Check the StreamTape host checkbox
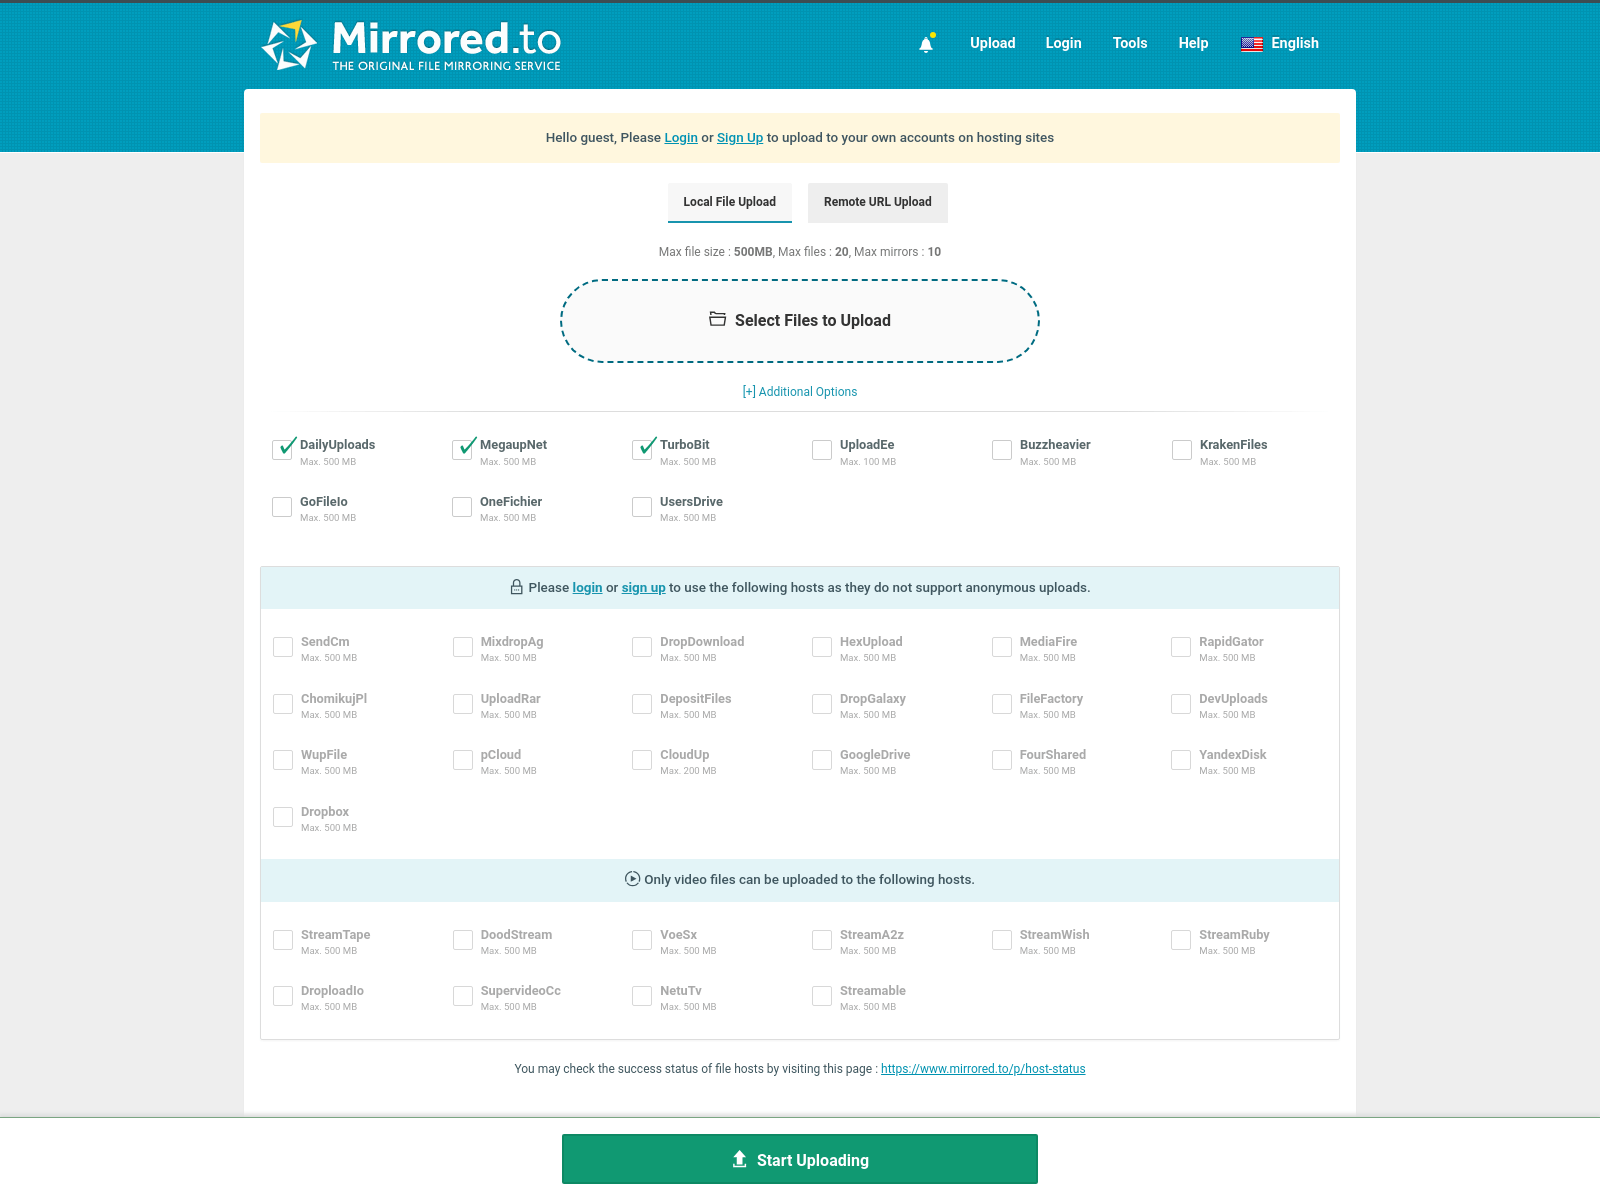Image resolution: width=1600 pixels, height=1200 pixels. (x=283, y=940)
